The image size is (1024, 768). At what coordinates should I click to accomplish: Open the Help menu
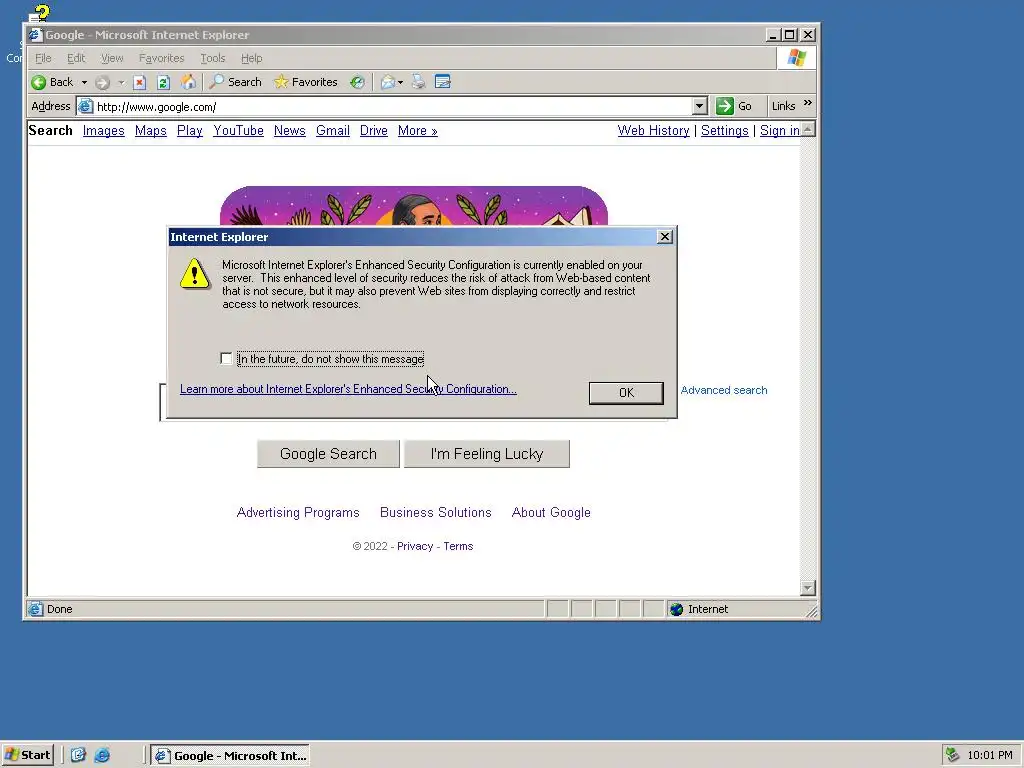(x=251, y=58)
